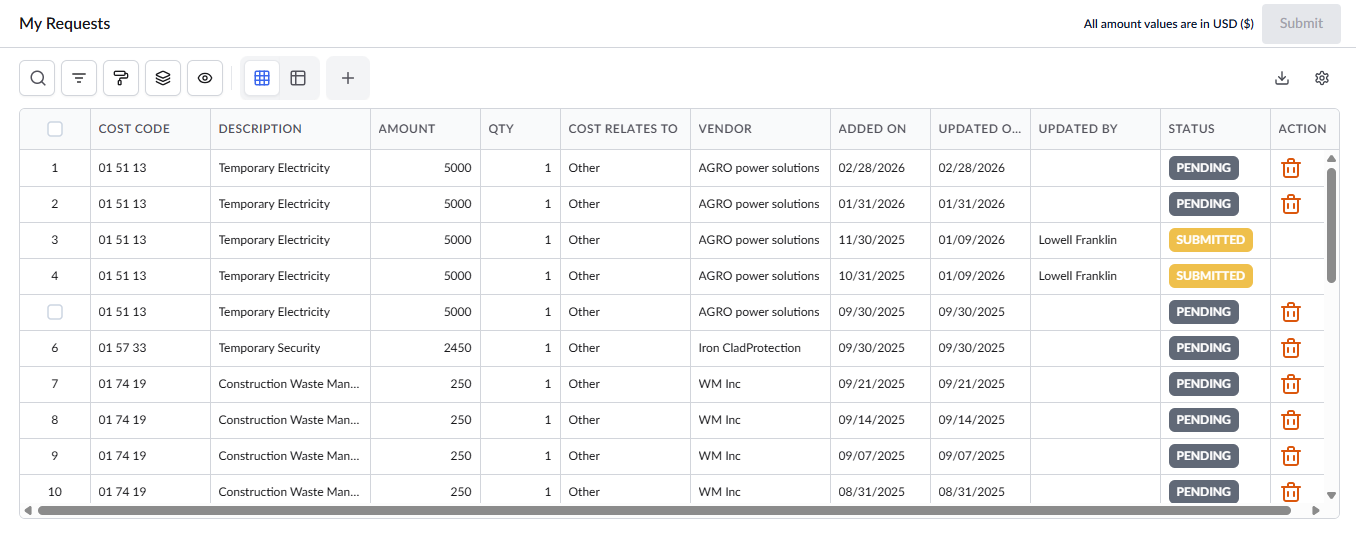Click the vertical scrollbar thumb
Screen dimensions: 1356x535
tap(1331, 225)
